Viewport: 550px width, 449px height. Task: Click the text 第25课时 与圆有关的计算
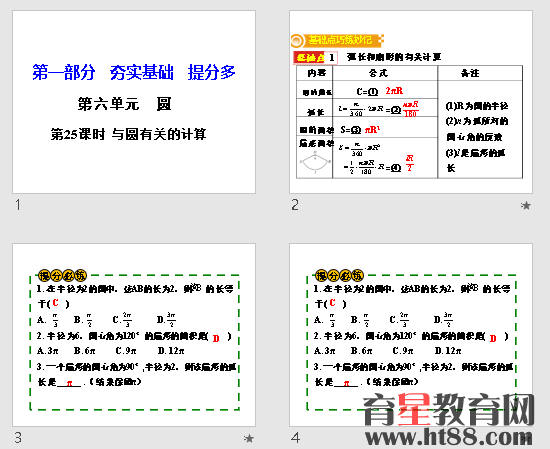tap(128, 134)
